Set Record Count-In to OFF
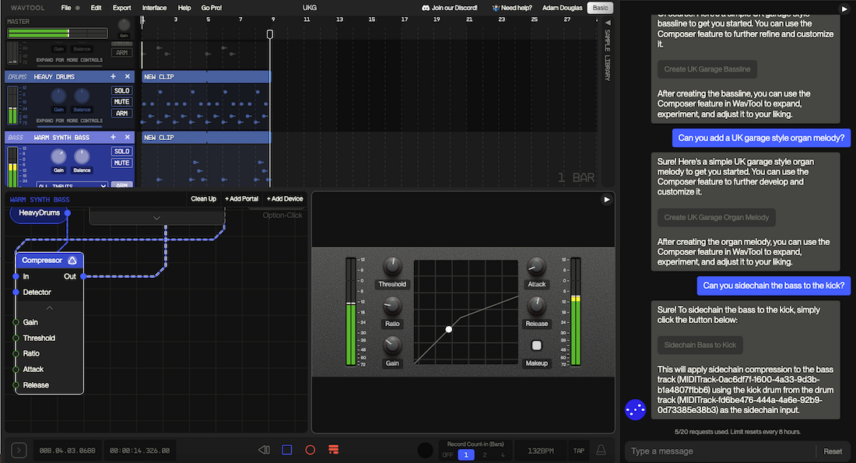This screenshot has width=856, height=463. (448, 455)
